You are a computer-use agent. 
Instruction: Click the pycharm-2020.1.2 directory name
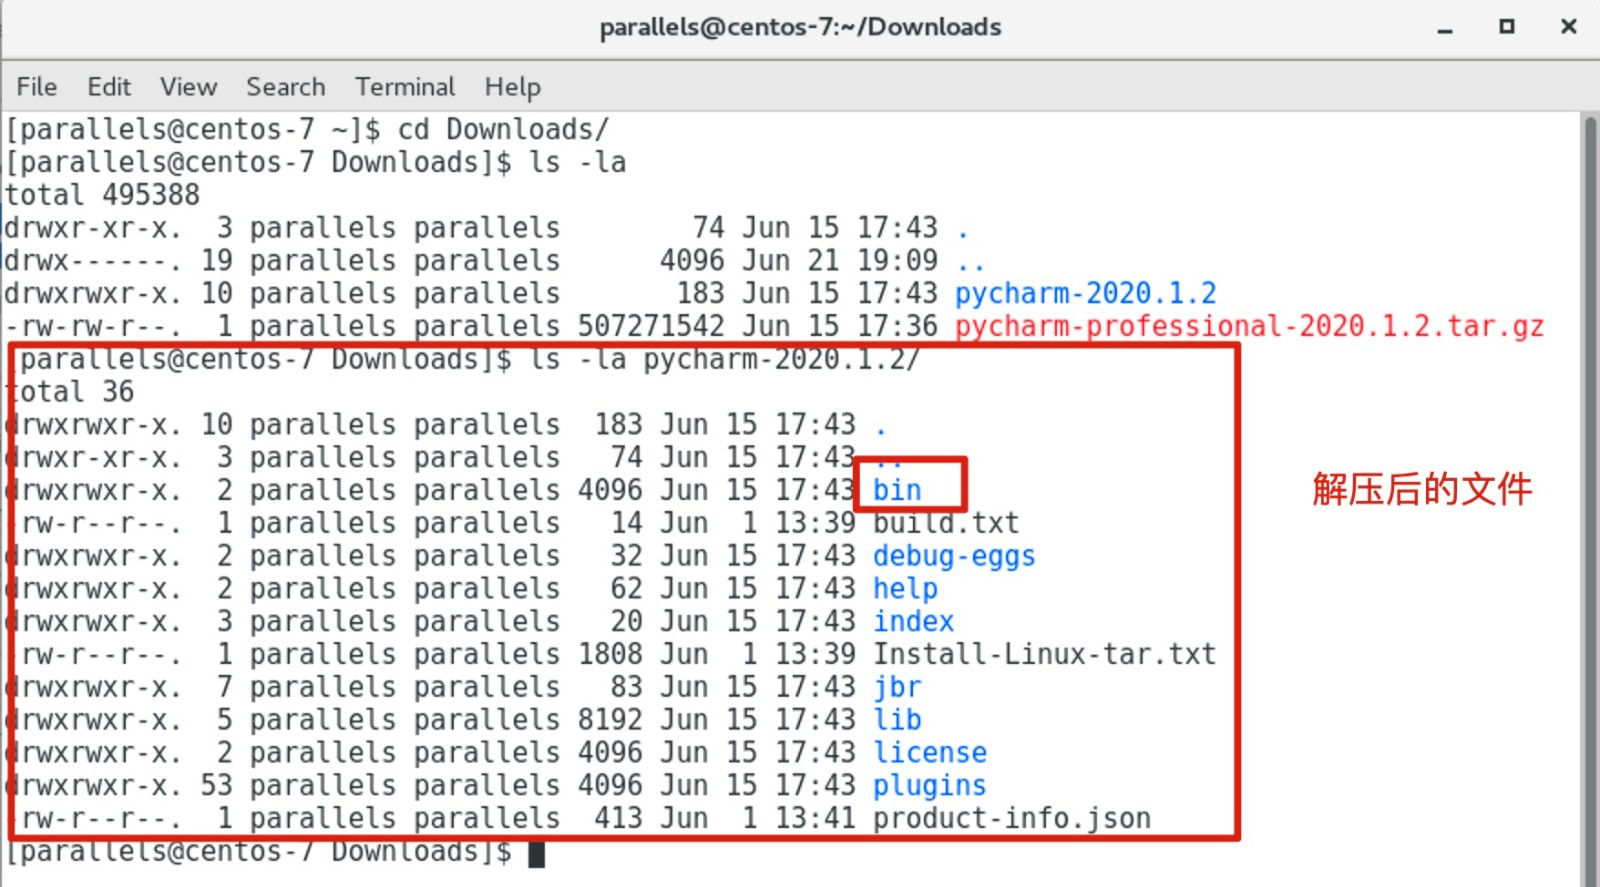point(1085,293)
